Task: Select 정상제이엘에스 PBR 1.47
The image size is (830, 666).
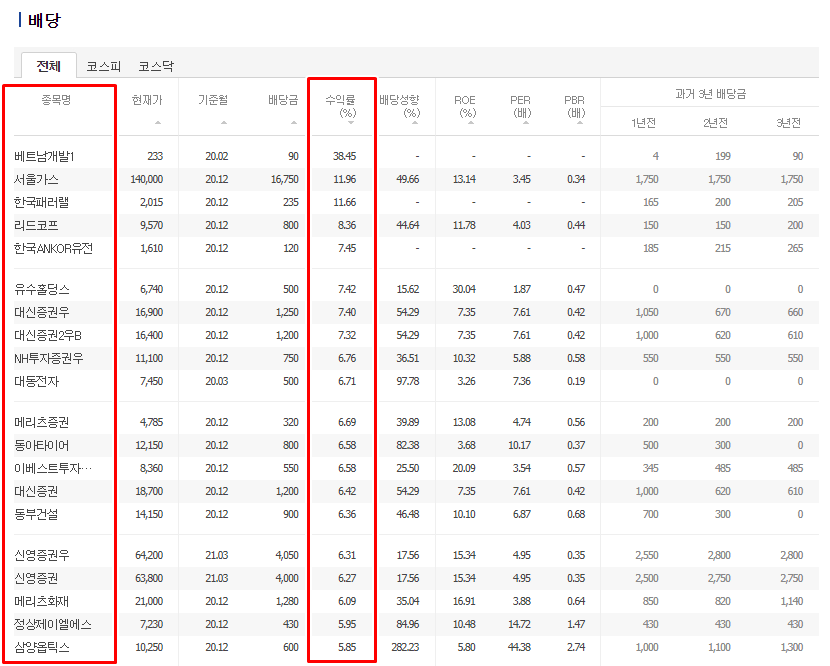Action: pyautogui.click(x=576, y=624)
